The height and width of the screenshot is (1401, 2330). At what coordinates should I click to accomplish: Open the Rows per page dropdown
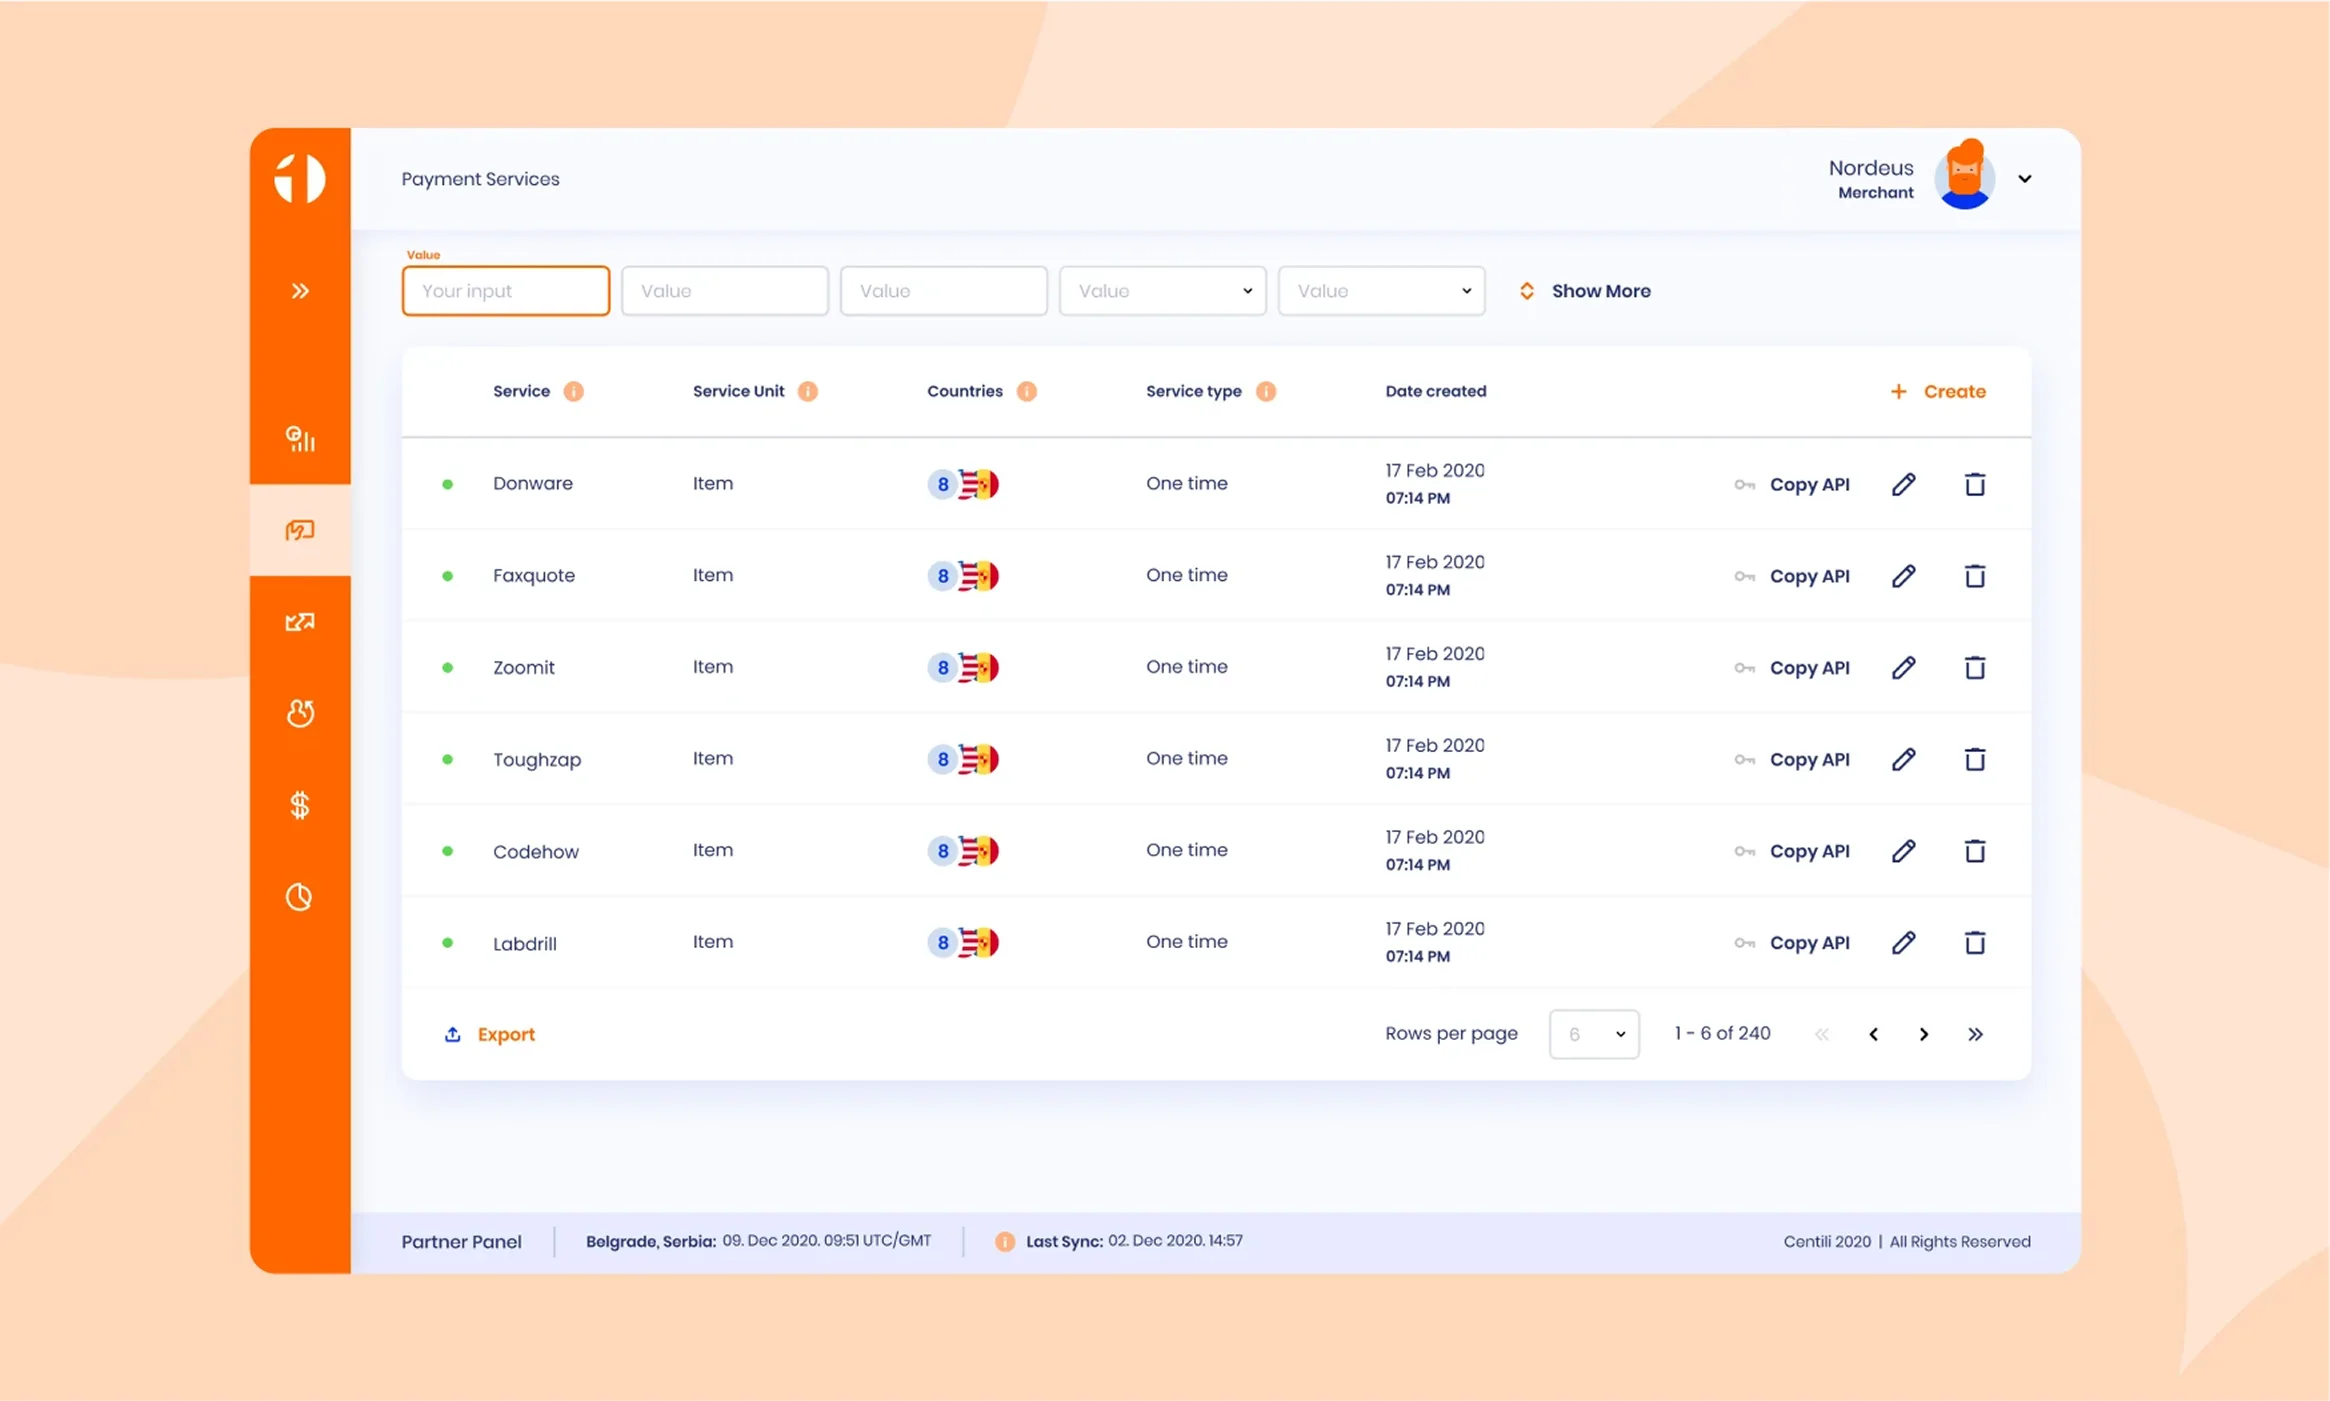[x=1593, y=1034]
